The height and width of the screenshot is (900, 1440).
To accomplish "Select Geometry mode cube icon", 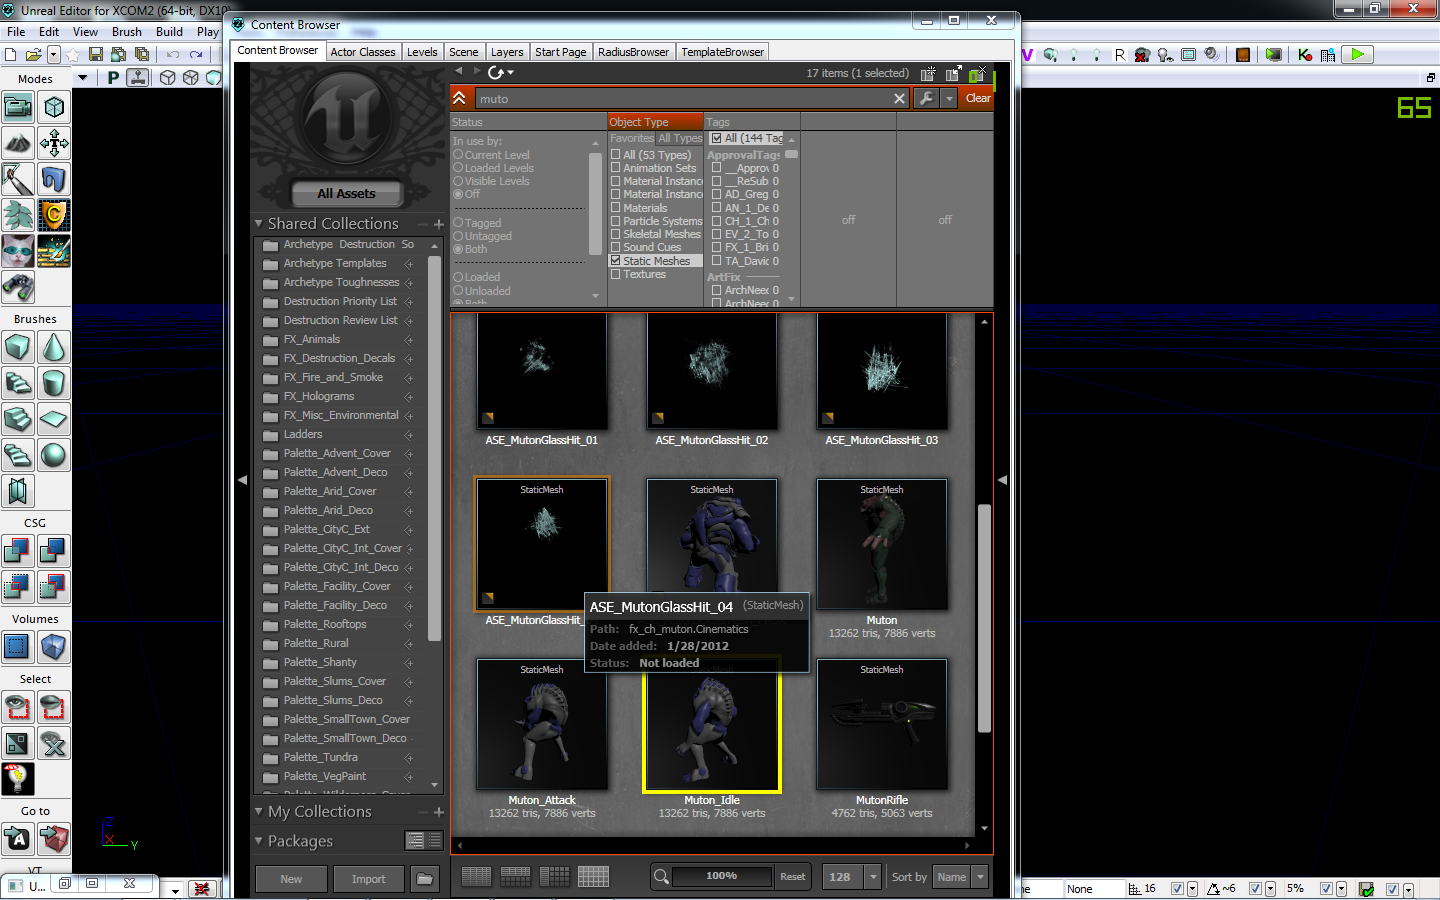I will (54, 107).
